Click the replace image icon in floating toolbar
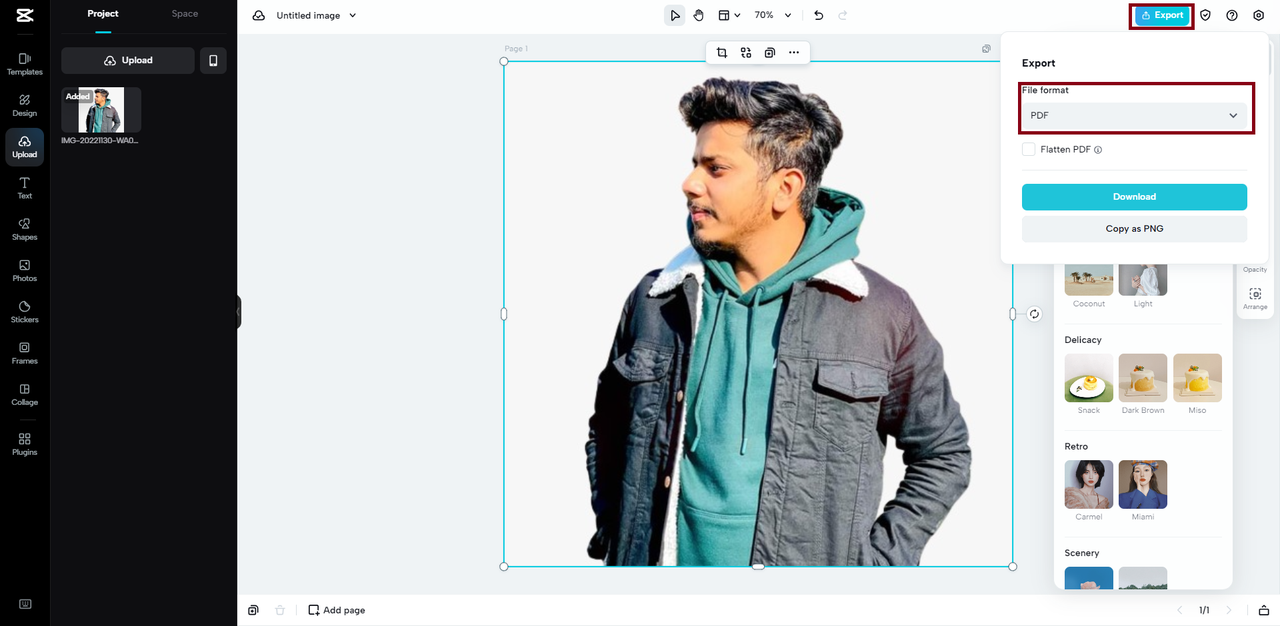The width and height of the screenshot is (1280, 626). [746, 53]
